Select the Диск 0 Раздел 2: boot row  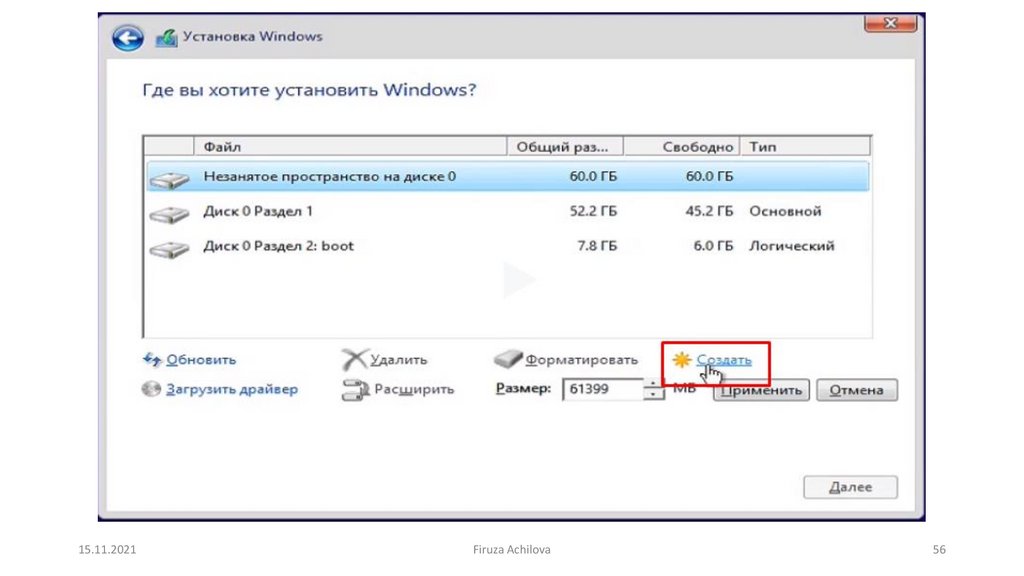tap(507, 246)
